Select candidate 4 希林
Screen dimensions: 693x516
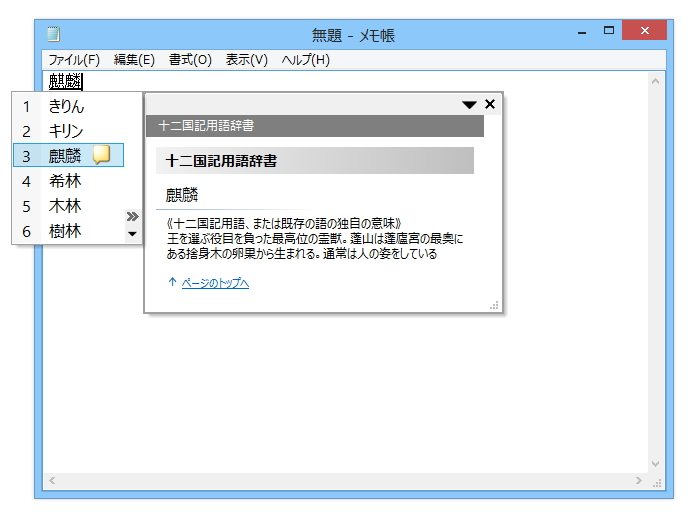tap(69, 181)
